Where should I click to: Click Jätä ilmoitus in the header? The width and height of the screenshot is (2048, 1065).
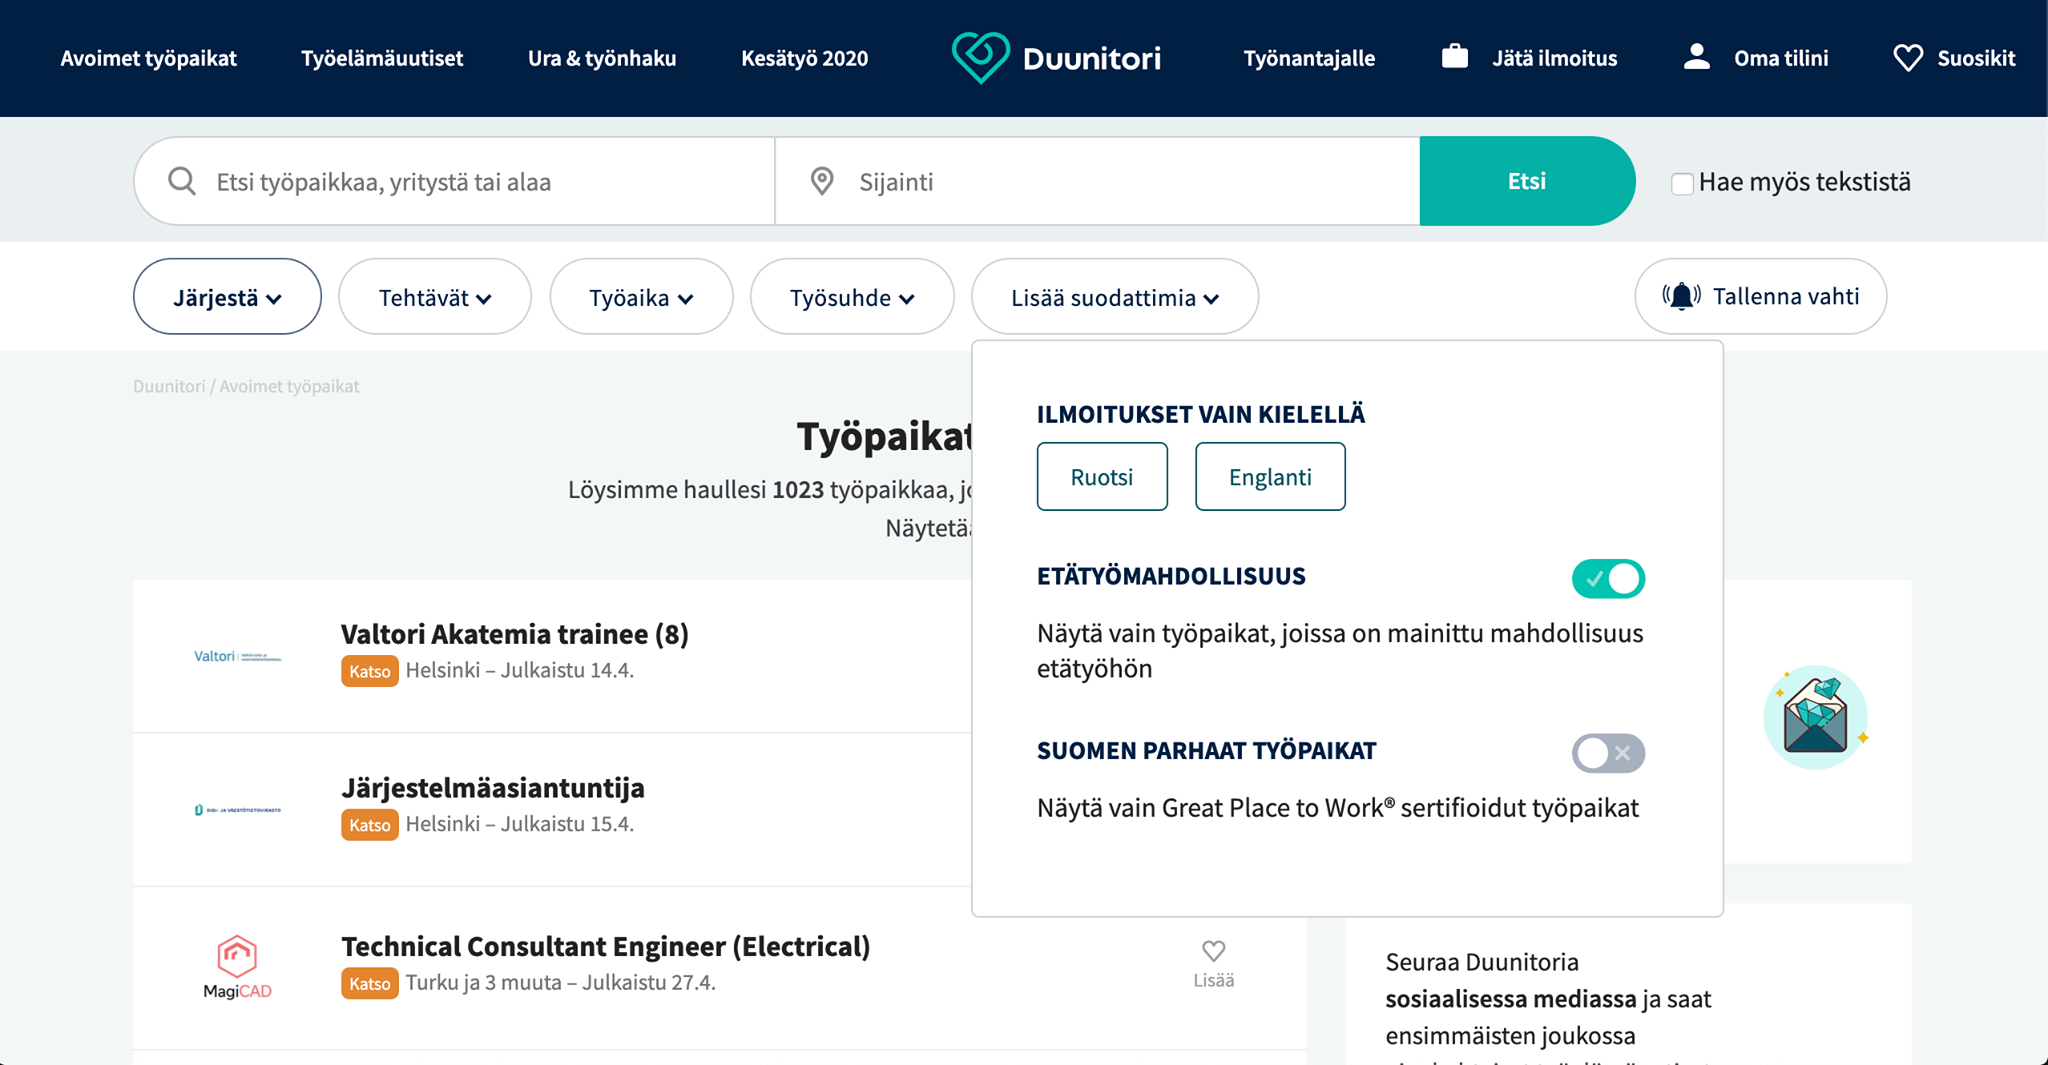pos(1554,58)
